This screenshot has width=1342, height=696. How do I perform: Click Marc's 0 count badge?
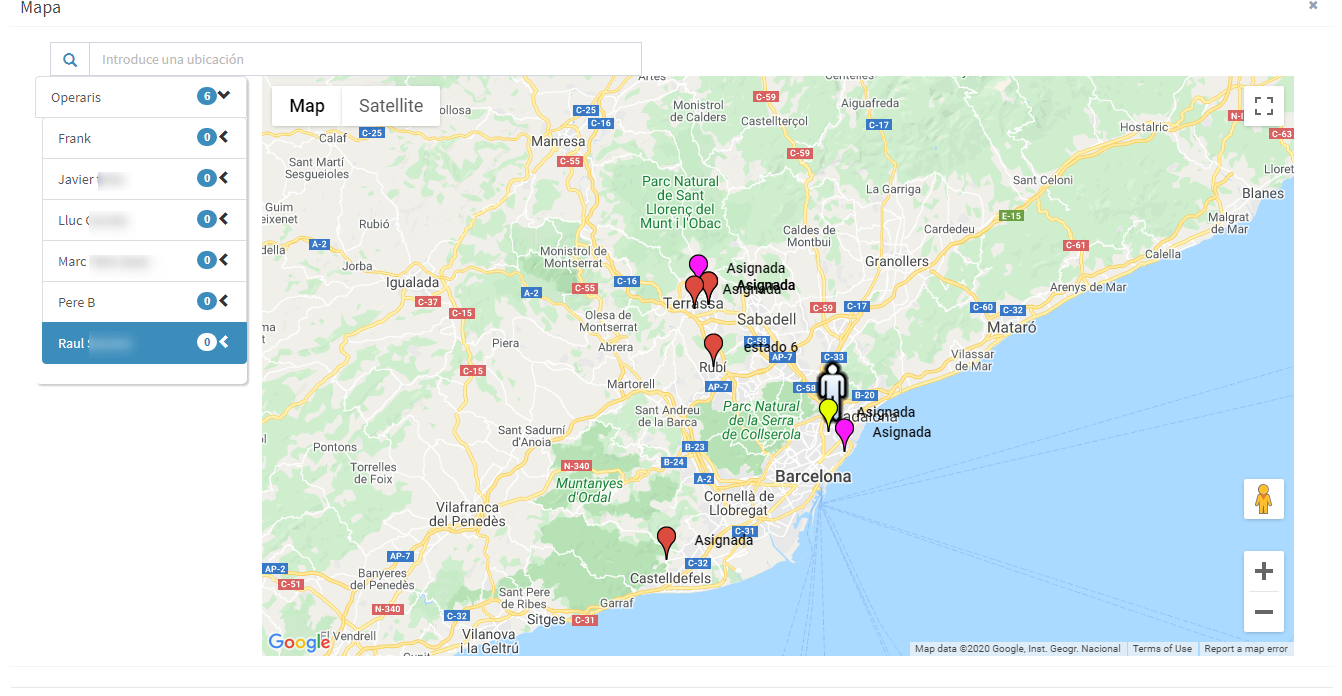207,260
